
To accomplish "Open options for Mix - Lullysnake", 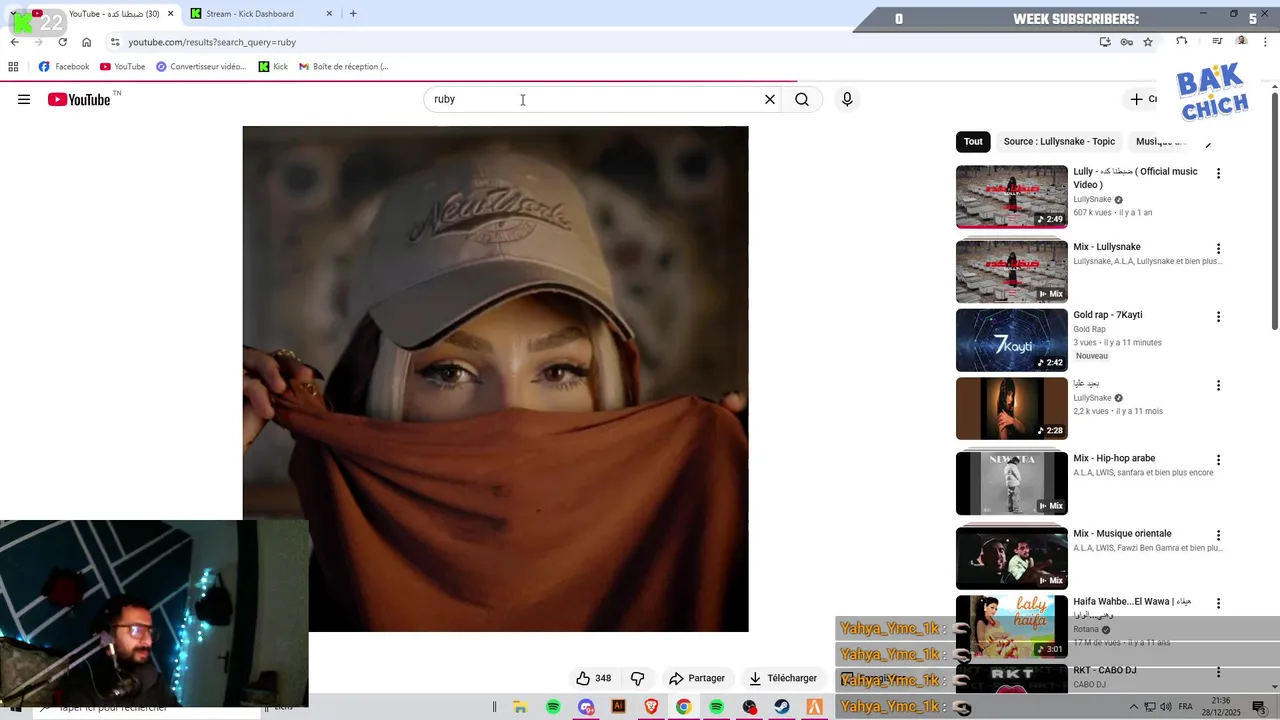I will coord(1218,248).
